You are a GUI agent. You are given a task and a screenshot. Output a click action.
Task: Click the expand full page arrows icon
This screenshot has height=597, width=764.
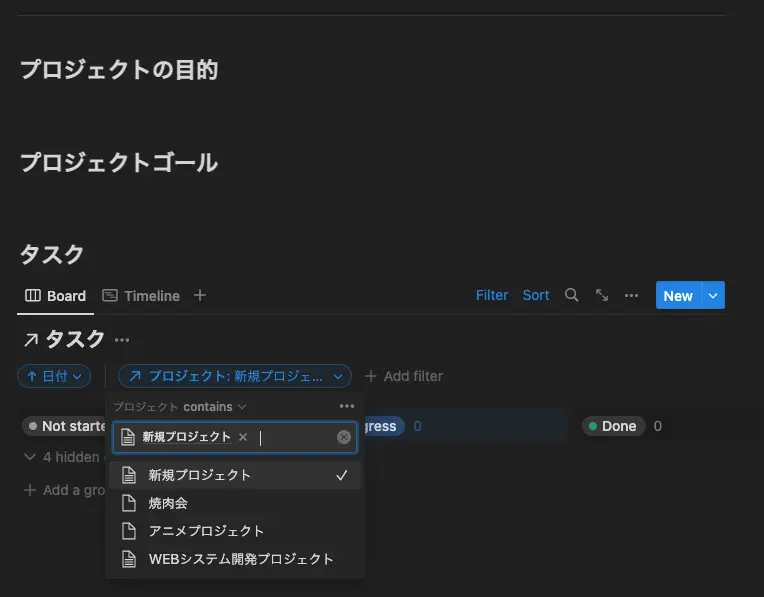coord(602,296)
